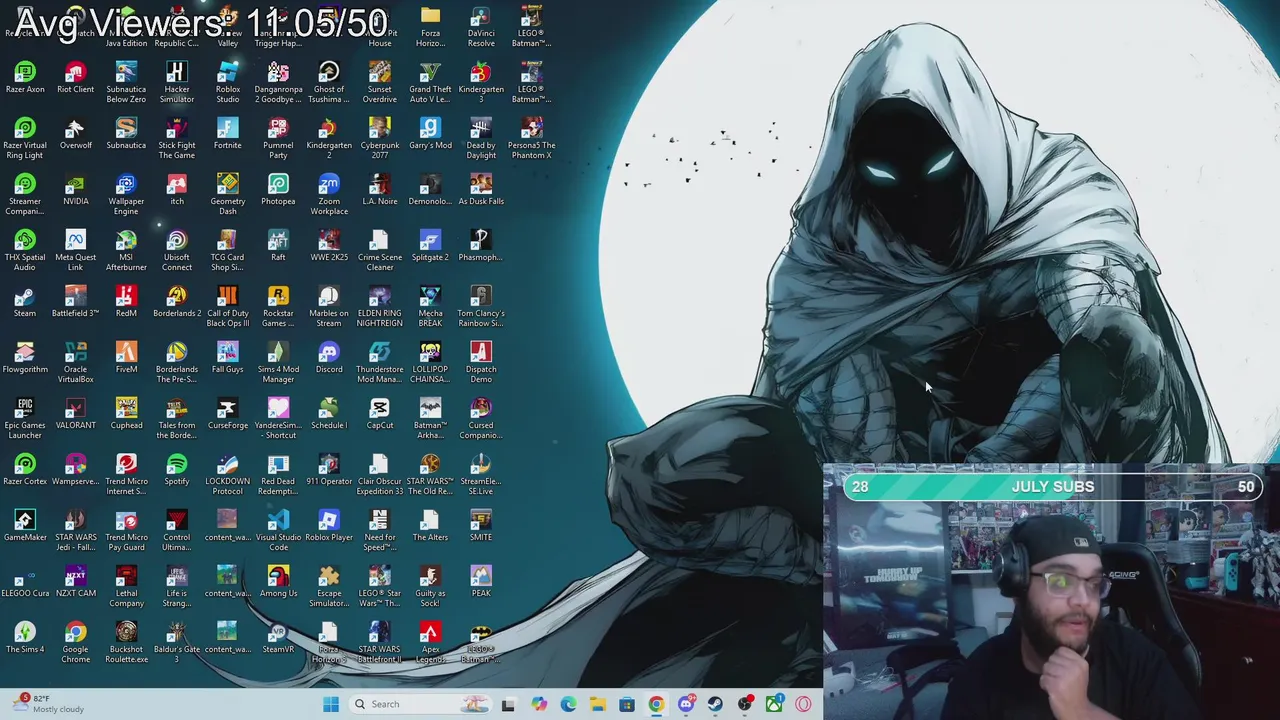The width and height of the screenshot is (1280, 720).
Task: Open SteamVR desktop icon
Action: (x=278, y=638)
